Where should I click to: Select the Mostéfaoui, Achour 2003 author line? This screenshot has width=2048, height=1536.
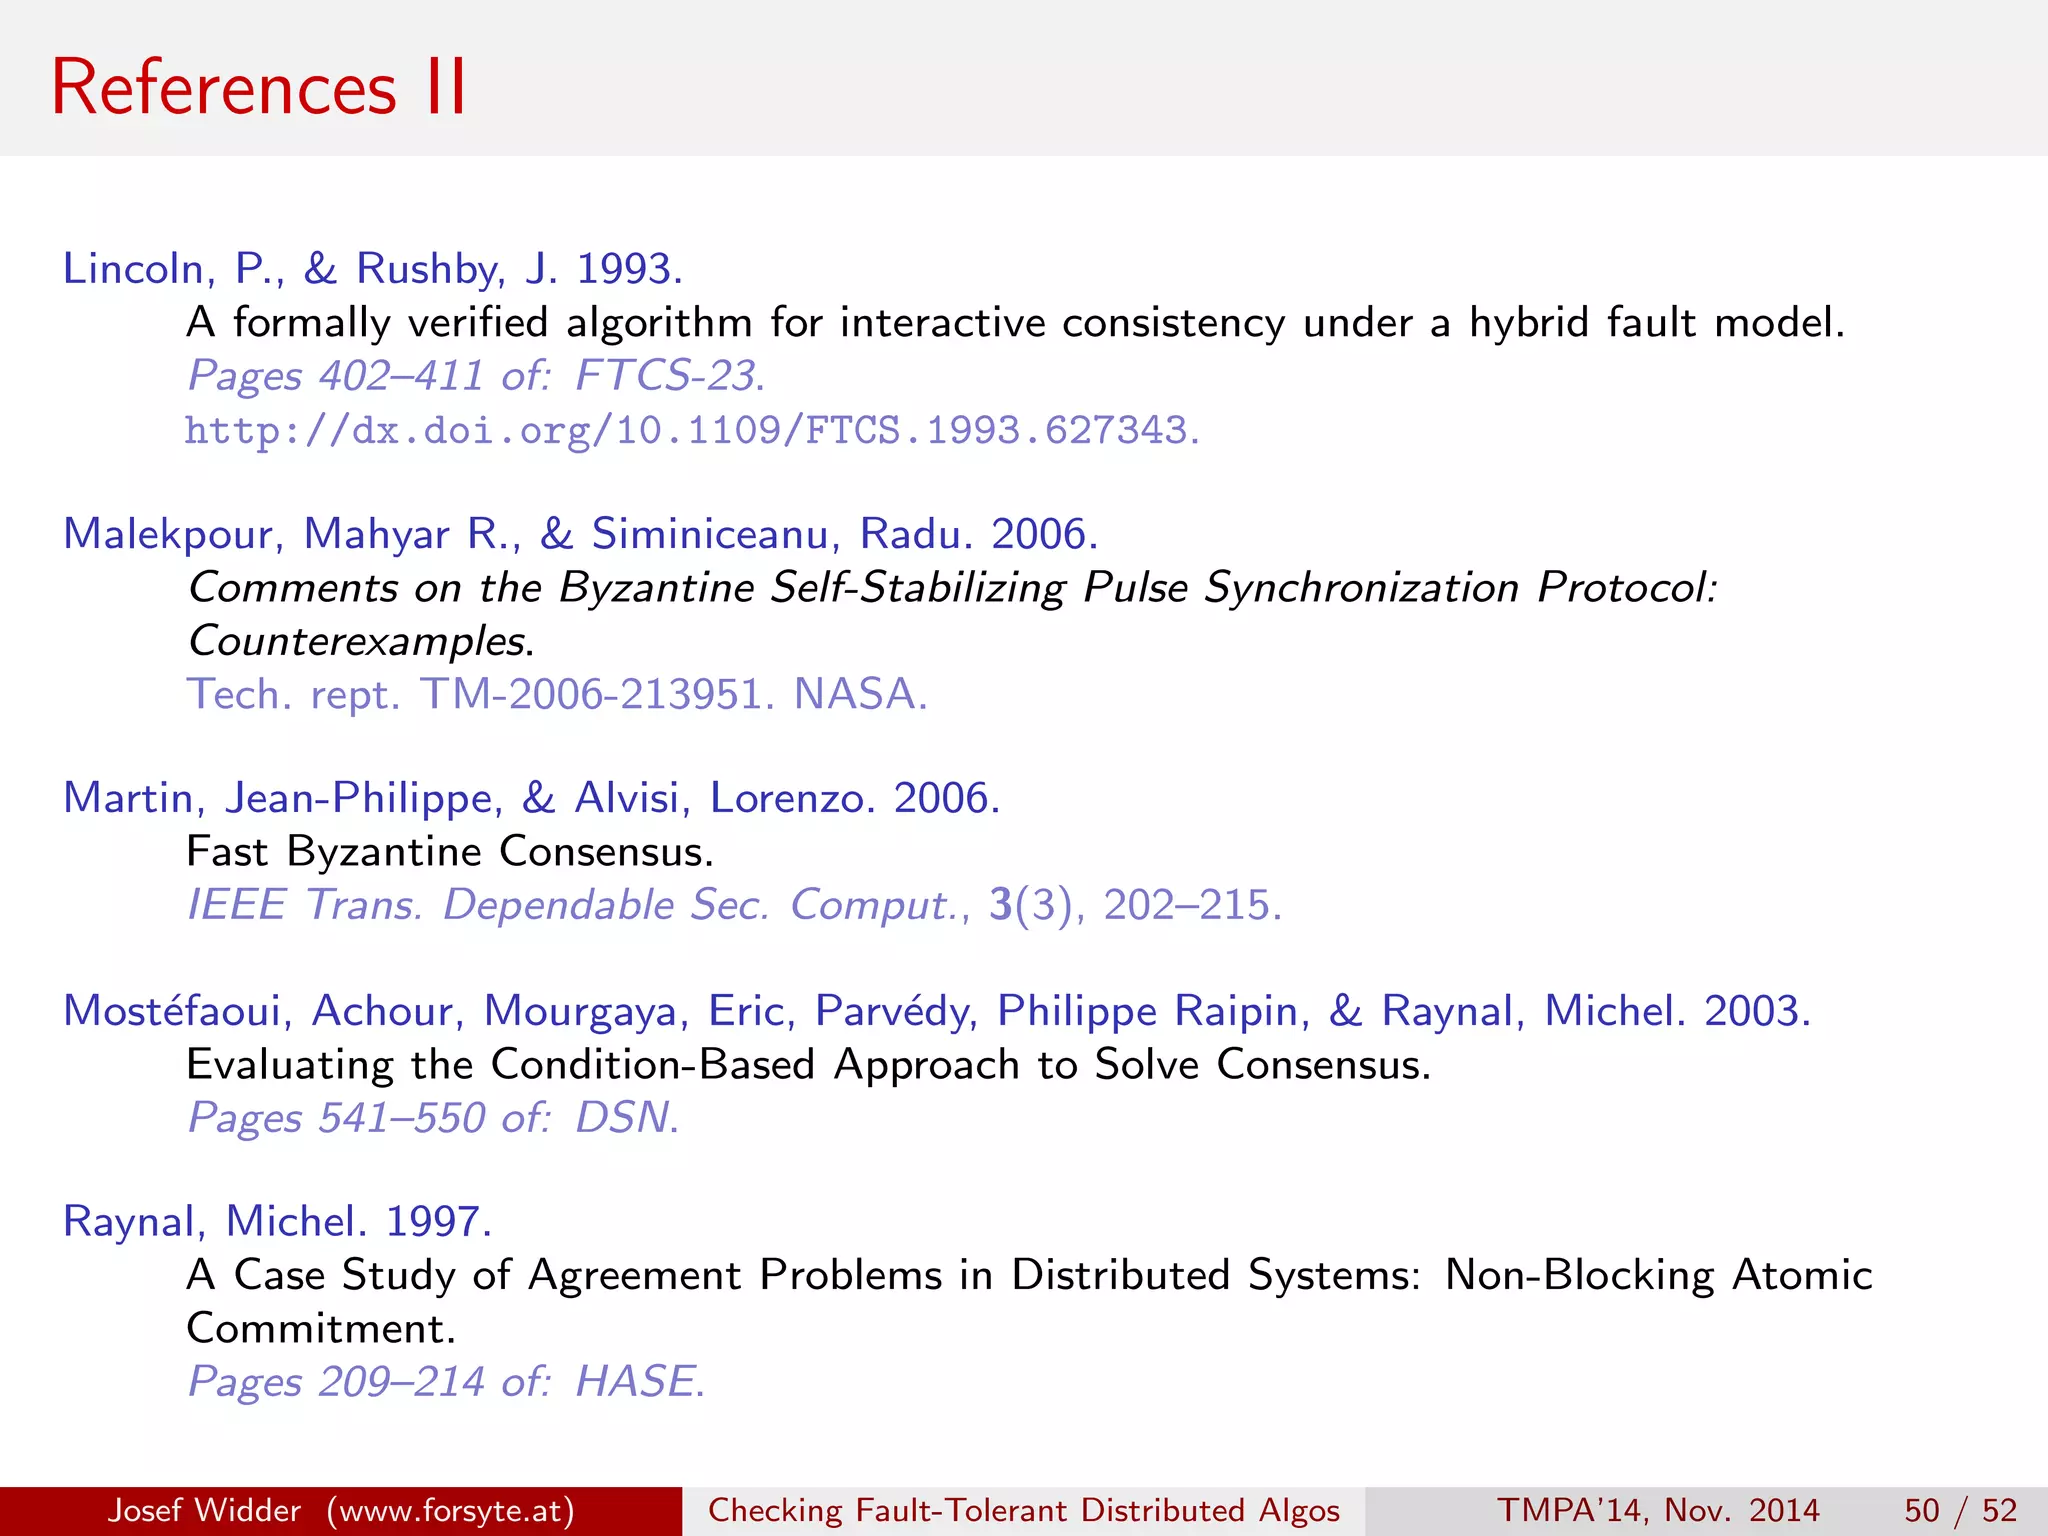pos(937,1011)
